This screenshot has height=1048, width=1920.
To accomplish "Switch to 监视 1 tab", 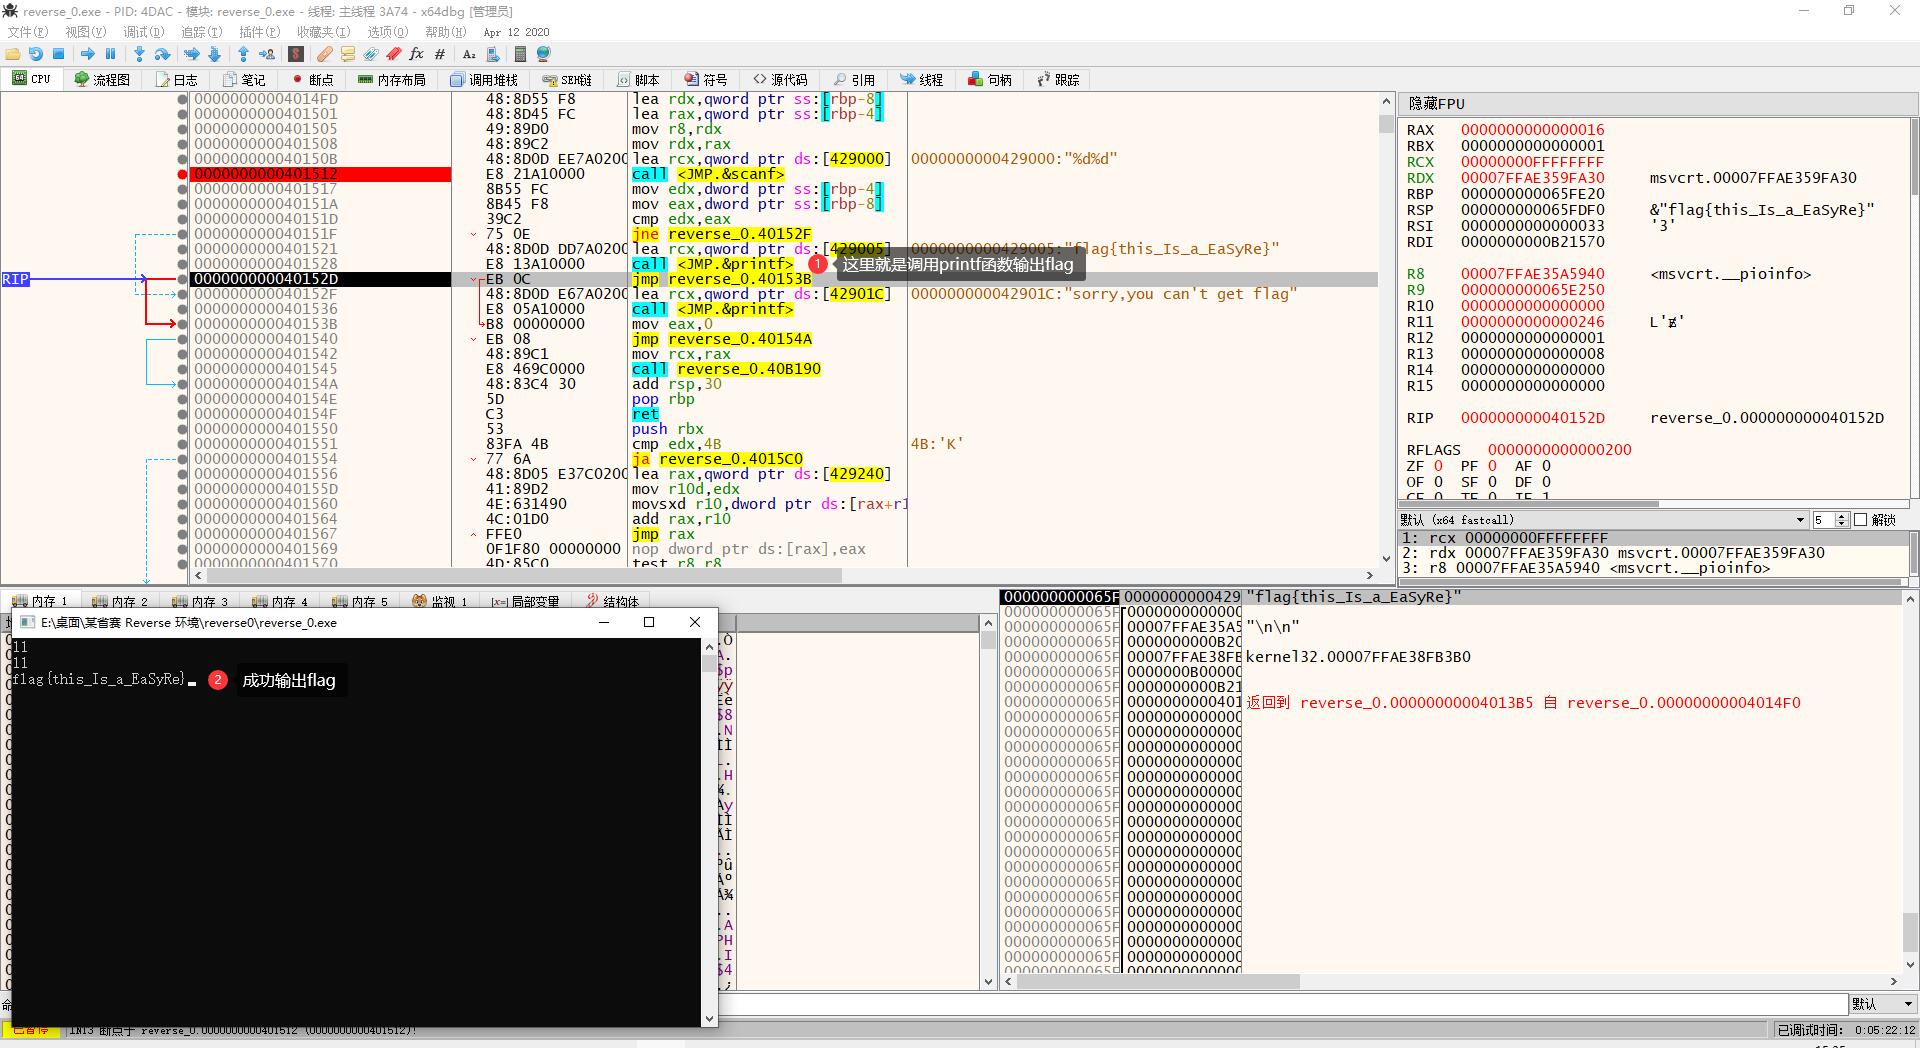I will click(x=440, y=601).
